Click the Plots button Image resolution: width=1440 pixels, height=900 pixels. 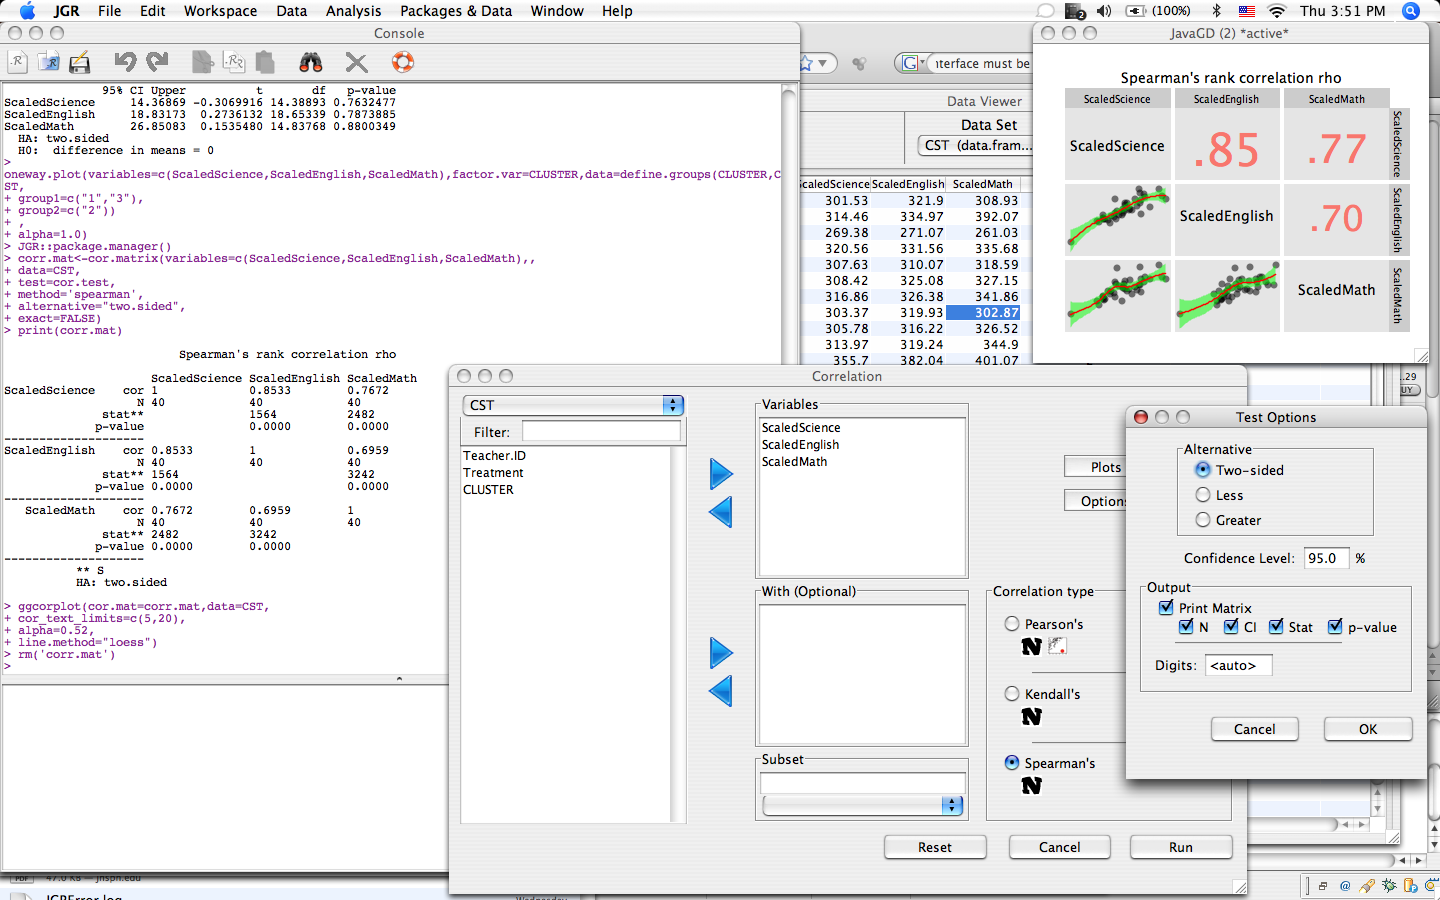(1096, 467)
